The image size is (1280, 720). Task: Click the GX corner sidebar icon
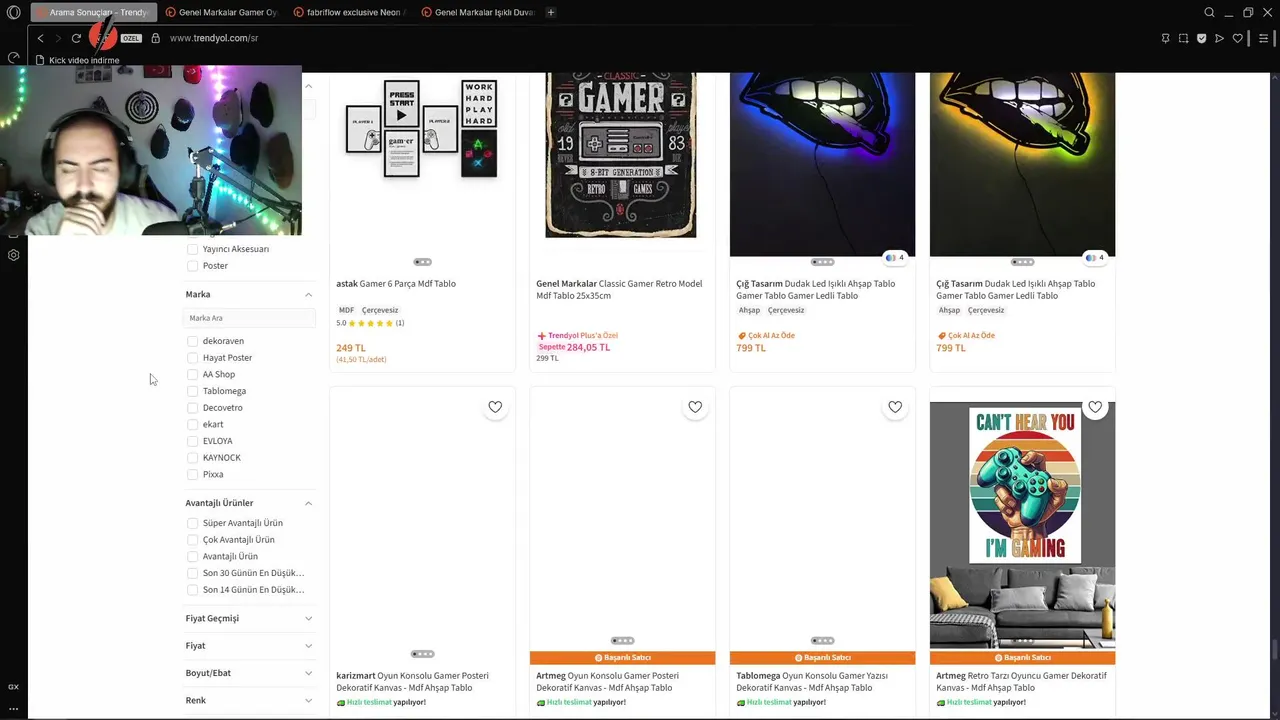(13, 686)
